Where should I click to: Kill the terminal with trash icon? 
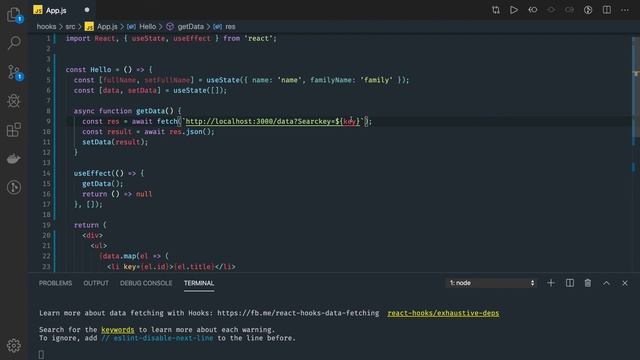(588, 283)
